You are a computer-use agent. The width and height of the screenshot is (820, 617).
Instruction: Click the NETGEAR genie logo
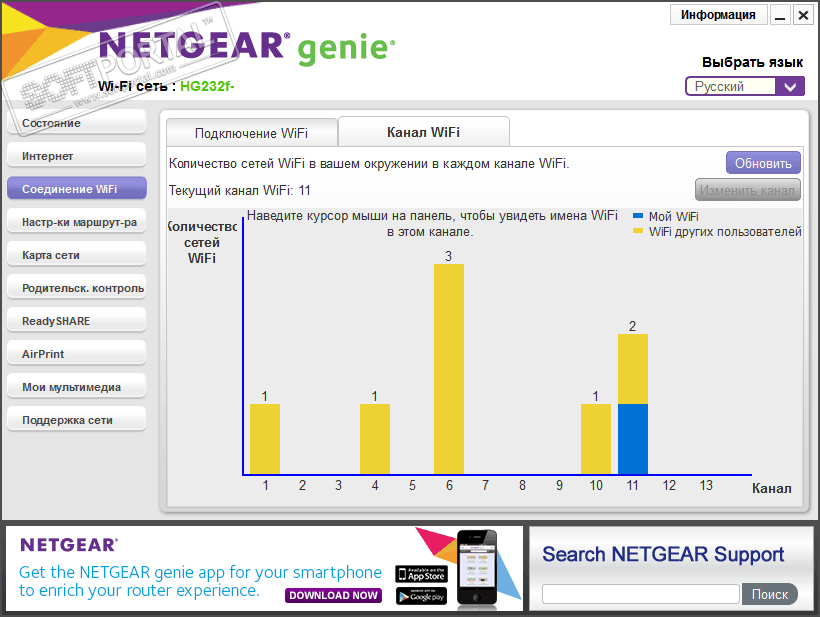coord(247,48)
